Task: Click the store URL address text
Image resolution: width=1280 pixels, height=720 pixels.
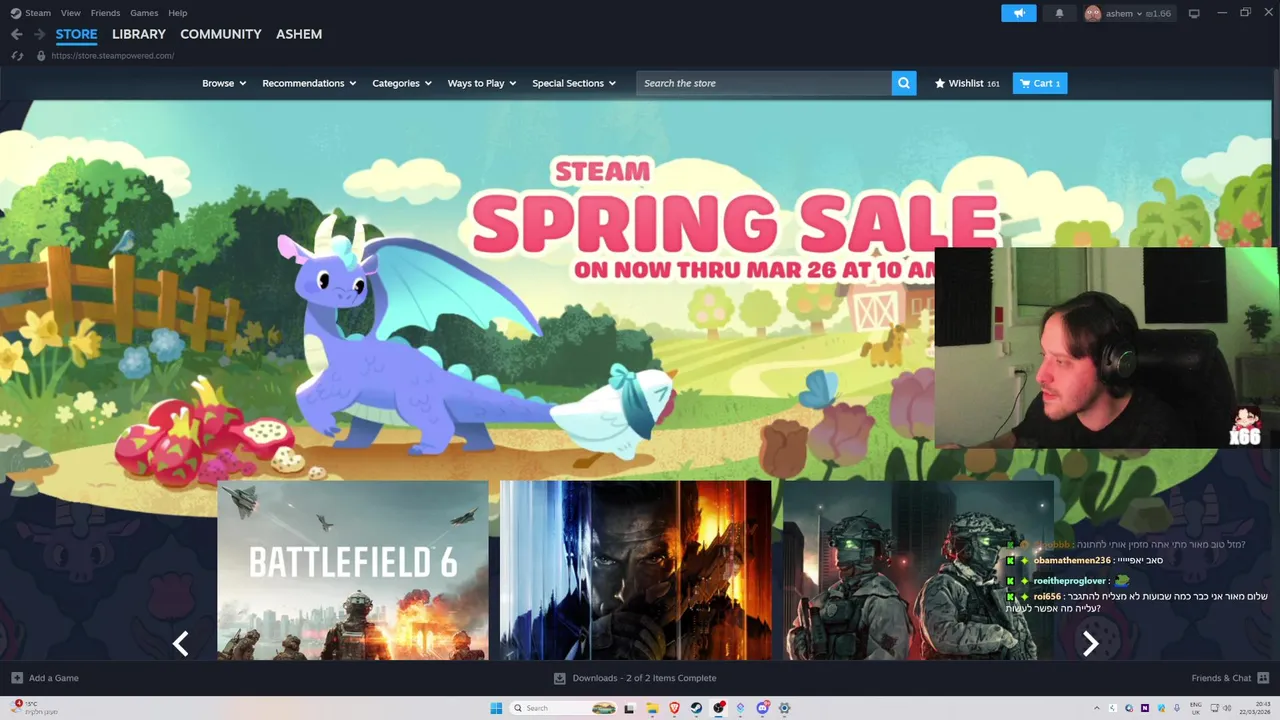Action: pos(112,56)
